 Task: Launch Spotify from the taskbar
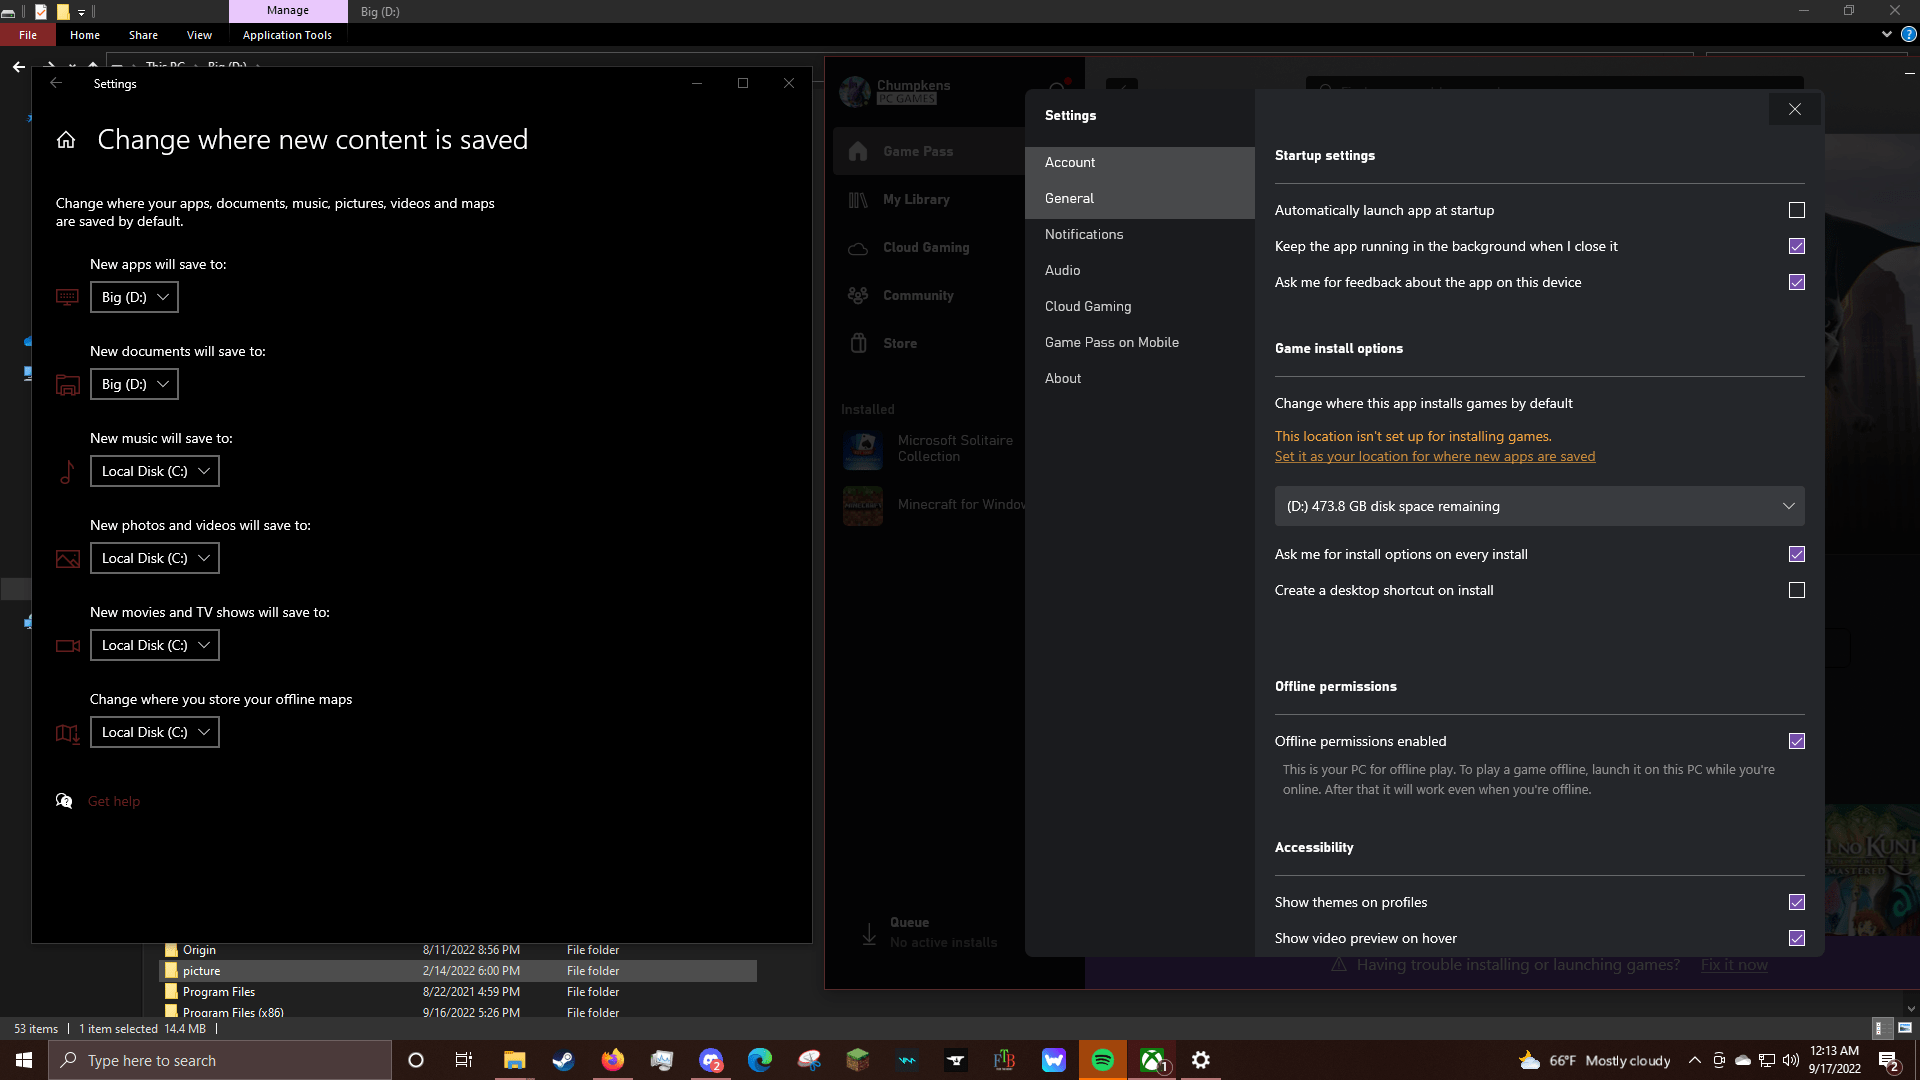coord(1104,1060)
